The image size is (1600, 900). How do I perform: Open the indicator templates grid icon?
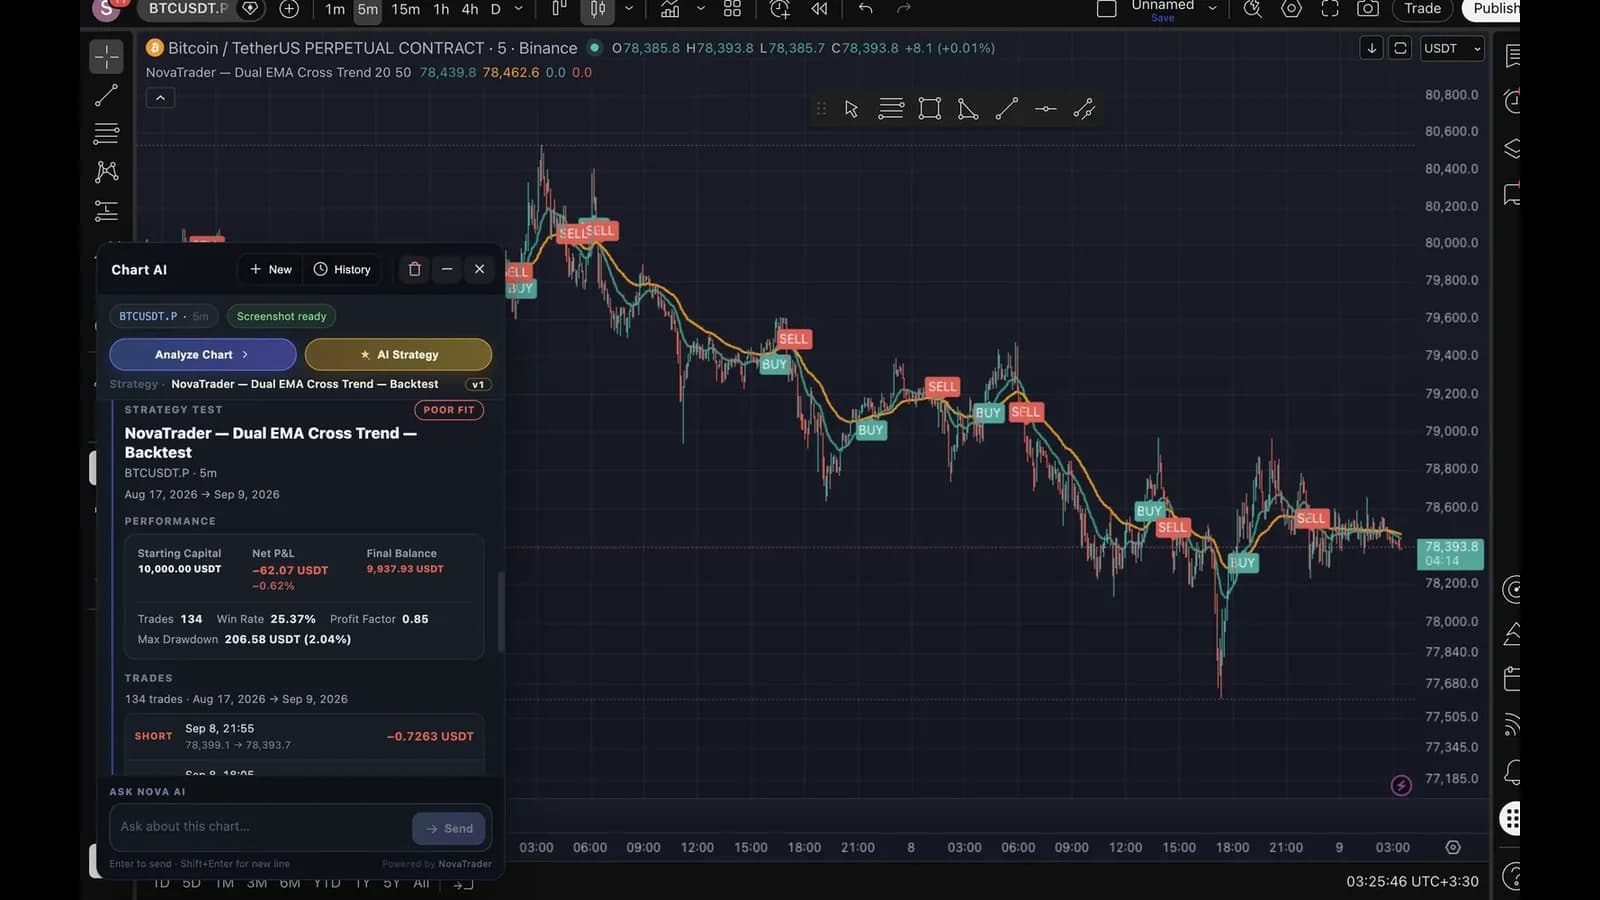(732, 9)
